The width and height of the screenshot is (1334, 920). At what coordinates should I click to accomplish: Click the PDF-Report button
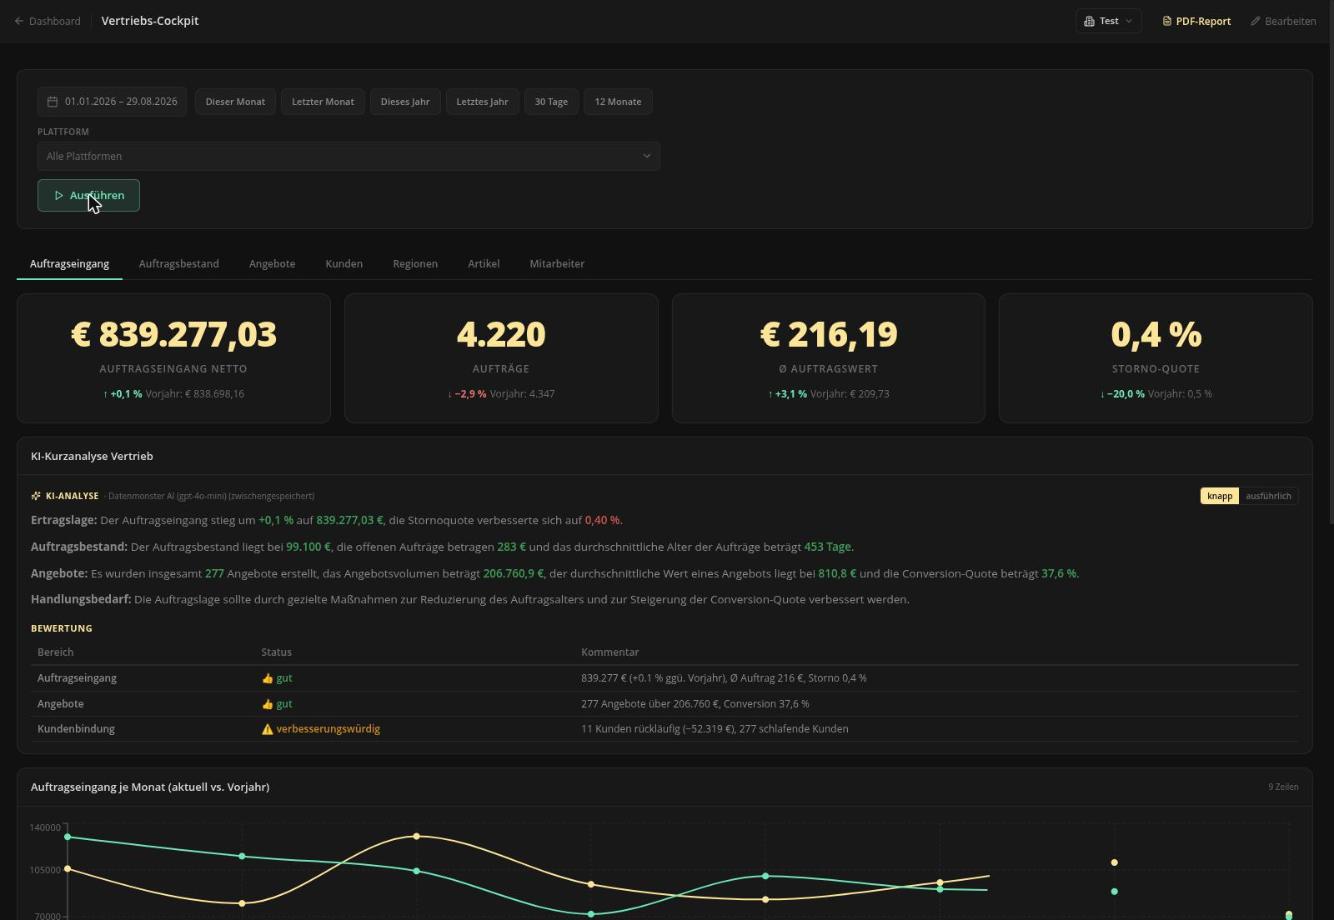[x=1196, y=21]
